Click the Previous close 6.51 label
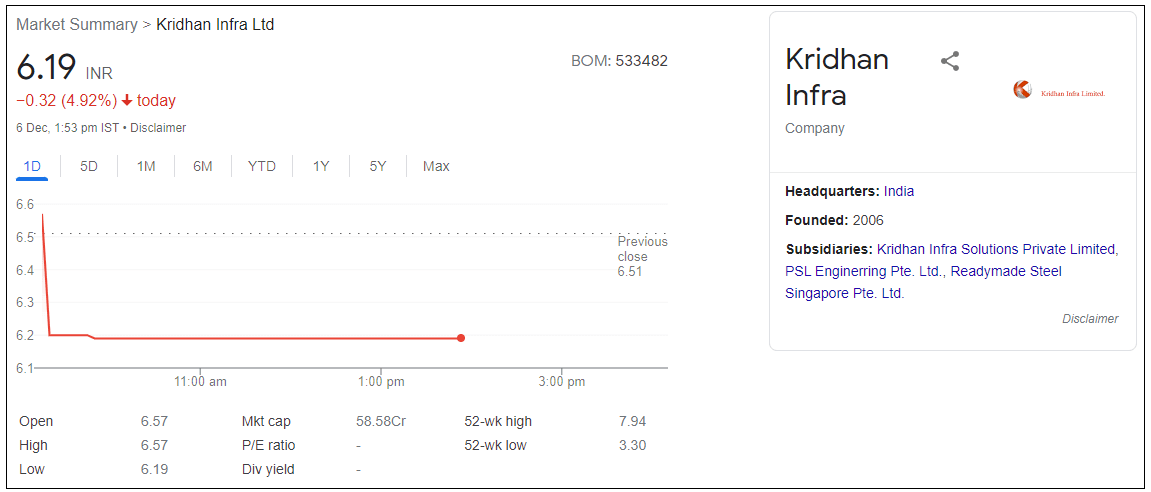 642,256
